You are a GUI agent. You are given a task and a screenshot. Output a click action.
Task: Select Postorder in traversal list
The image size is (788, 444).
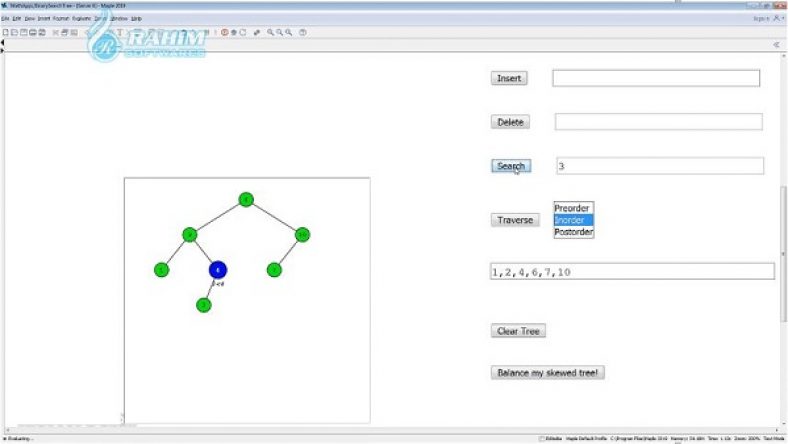tap(573, 232)
